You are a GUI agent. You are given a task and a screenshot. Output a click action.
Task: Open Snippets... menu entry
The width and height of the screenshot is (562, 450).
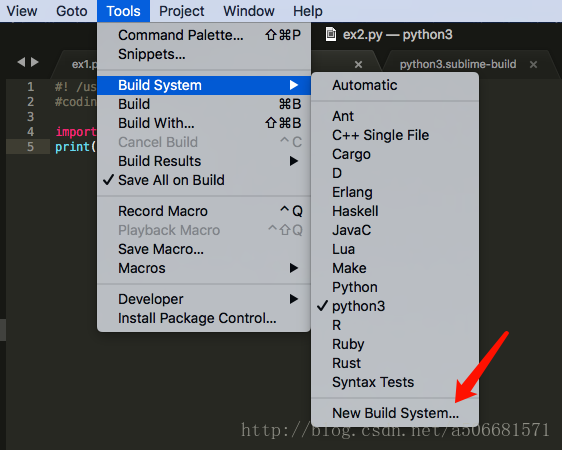point(204,54)
